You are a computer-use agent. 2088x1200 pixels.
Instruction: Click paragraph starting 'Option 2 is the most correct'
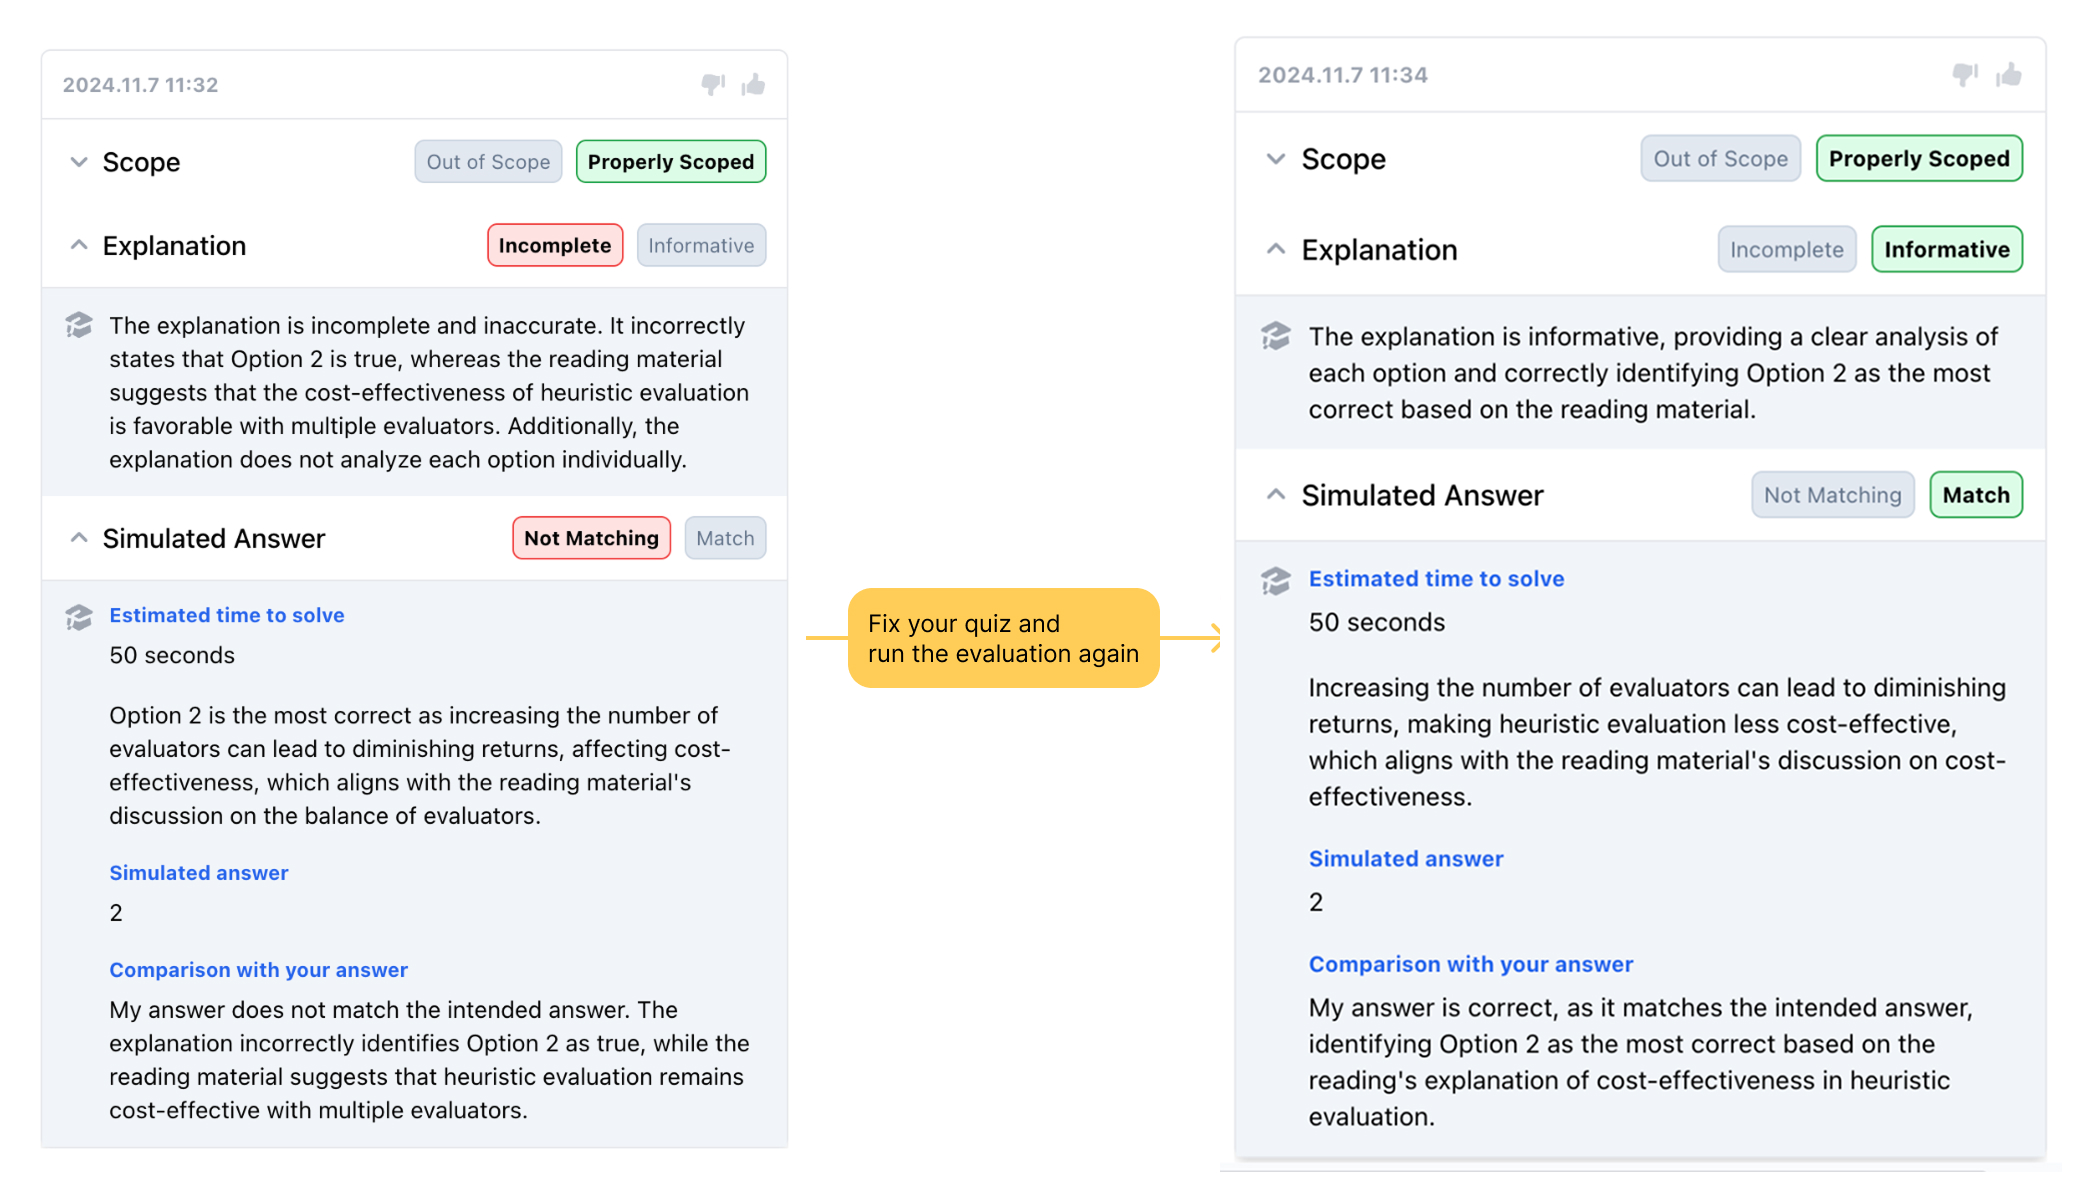point(420,765)
